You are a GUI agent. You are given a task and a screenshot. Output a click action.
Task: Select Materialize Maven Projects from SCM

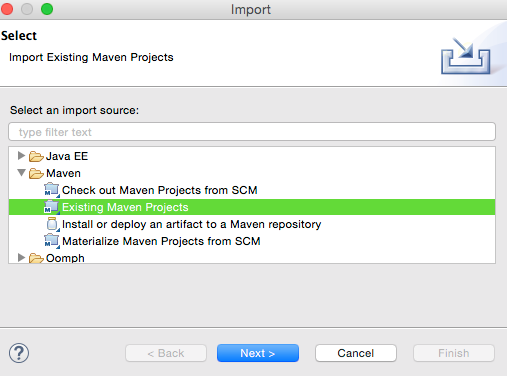pyautogui.click(x=161, y=241)
